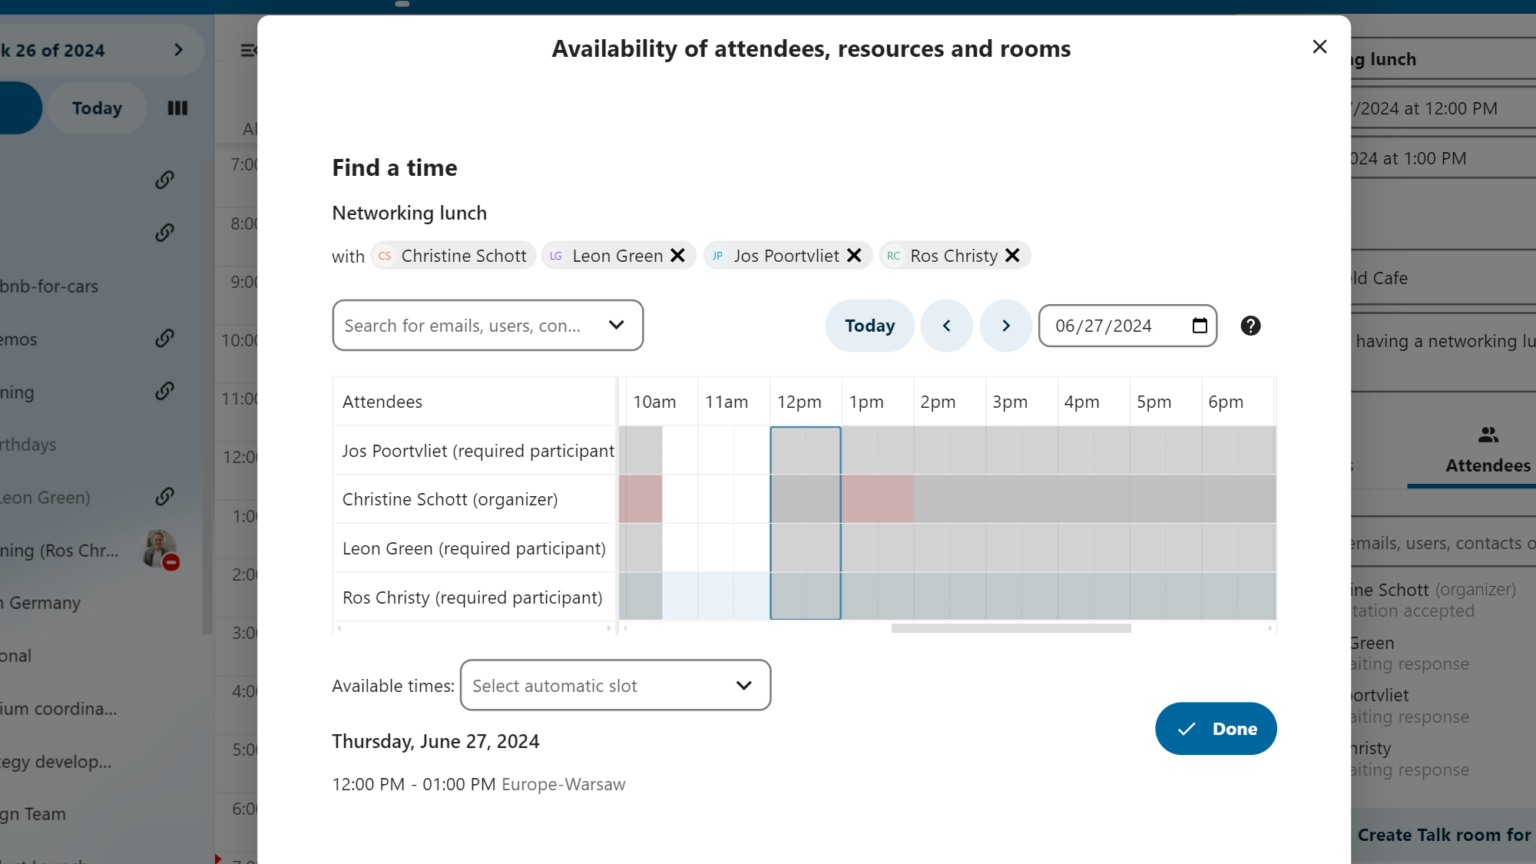This screenshot has width=1536, height=864.
Task: Select the highlighted 12pm slot in the grid
Action: 805,520
